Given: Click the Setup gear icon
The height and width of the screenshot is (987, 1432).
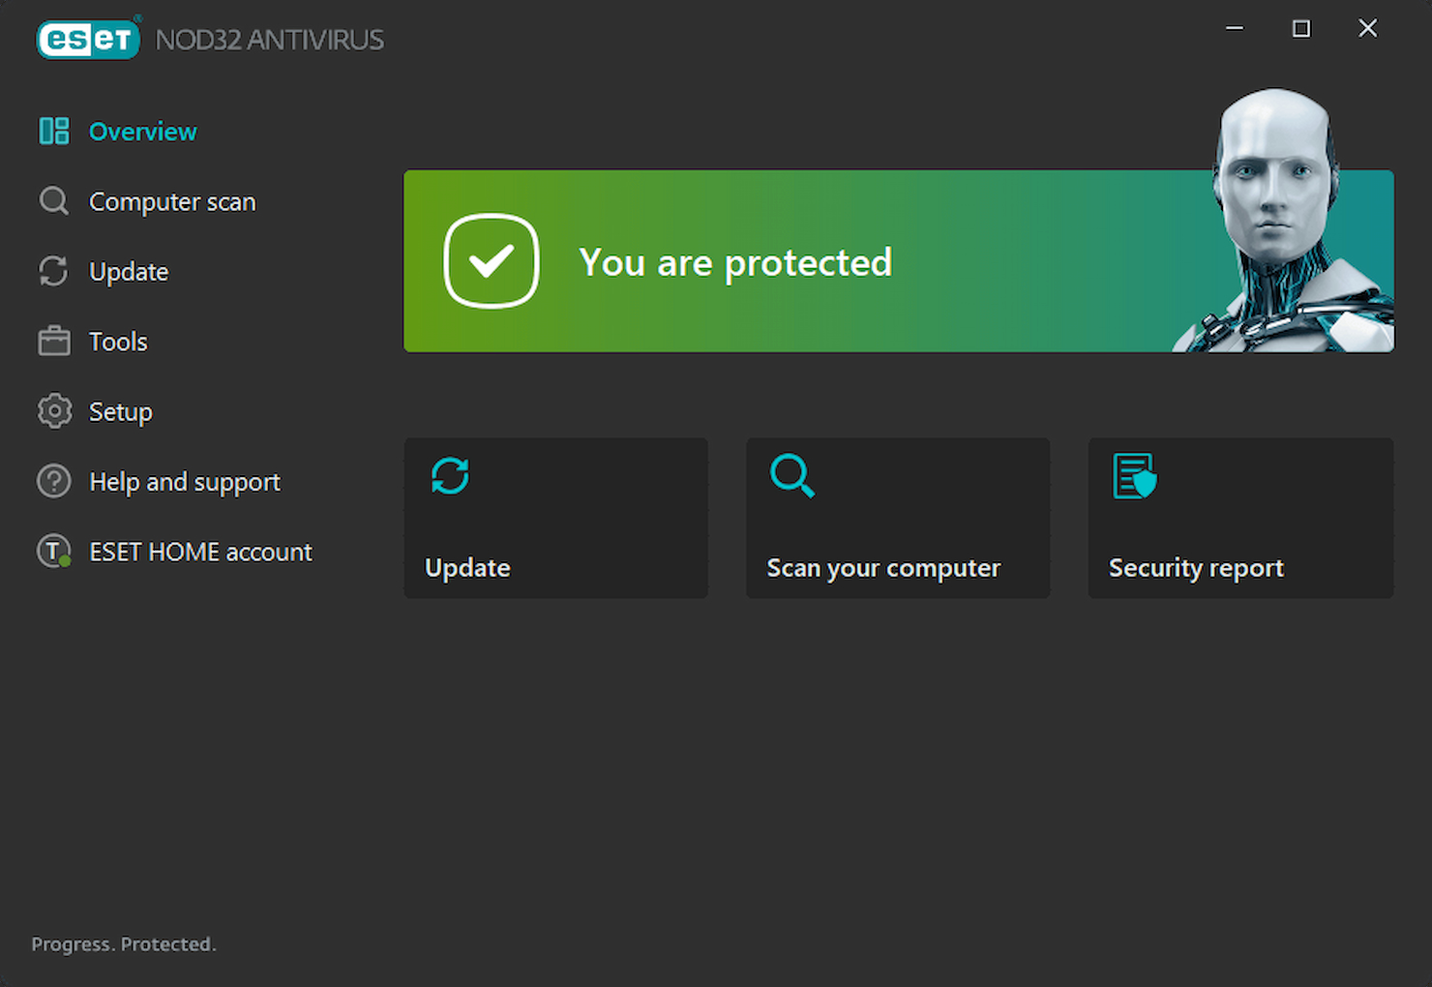Looking at the screenshot, I should (x=53, y=411).
